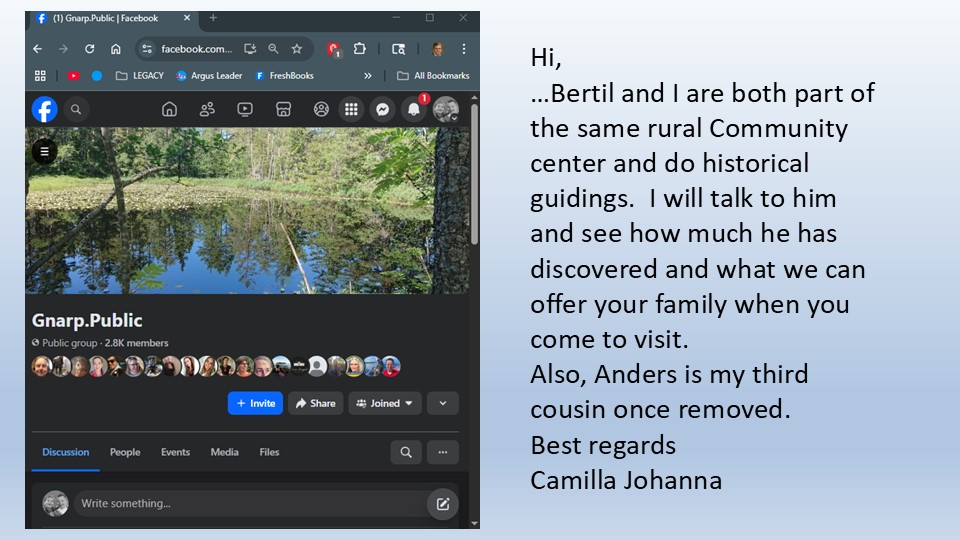Open the Argus Leader bookmark
Viewport: 960px width, 540px height.
pos(209,76)
